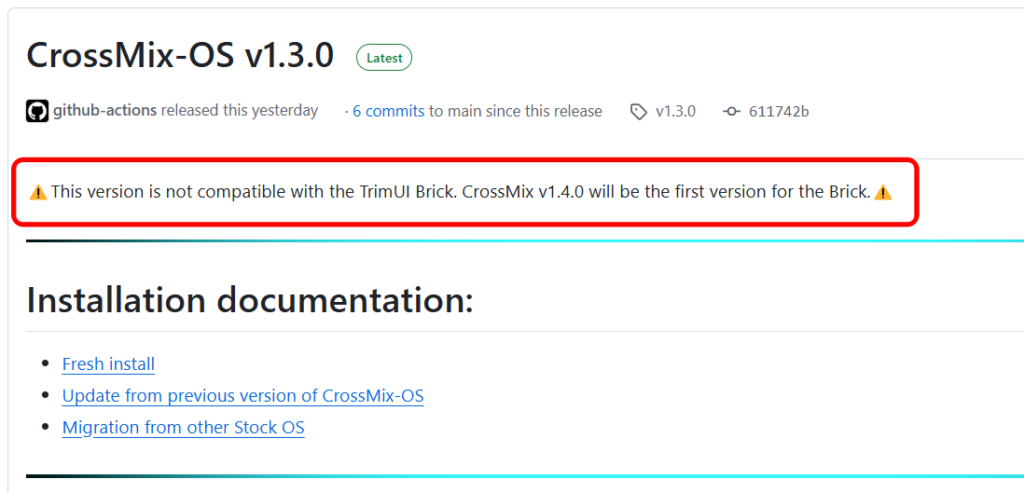
Task: Open the CrossMix-OS v1.3.0 release title
Action: coord(180,56)
